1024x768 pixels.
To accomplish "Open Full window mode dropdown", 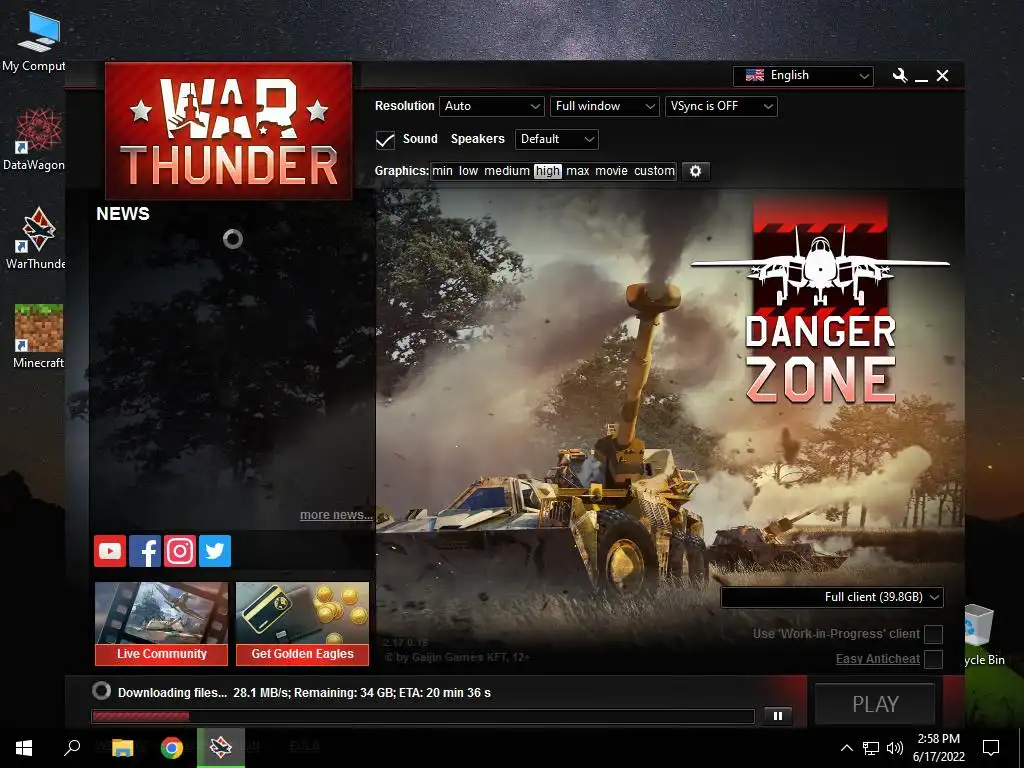I will click(604, 106).
